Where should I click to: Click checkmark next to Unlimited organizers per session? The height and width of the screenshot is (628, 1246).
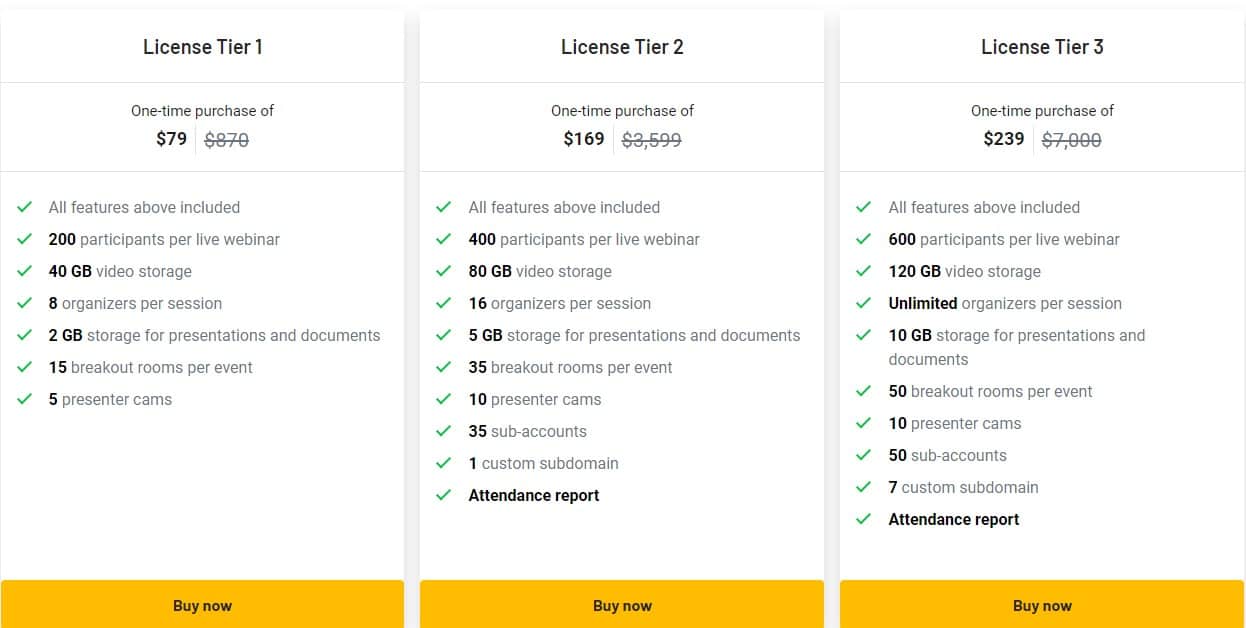(864, 304)
